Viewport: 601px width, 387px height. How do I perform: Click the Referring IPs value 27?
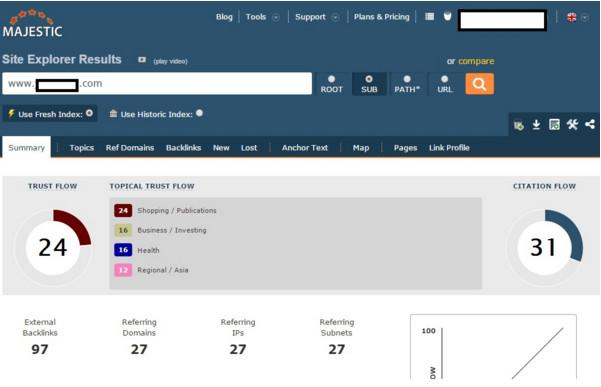238,349
